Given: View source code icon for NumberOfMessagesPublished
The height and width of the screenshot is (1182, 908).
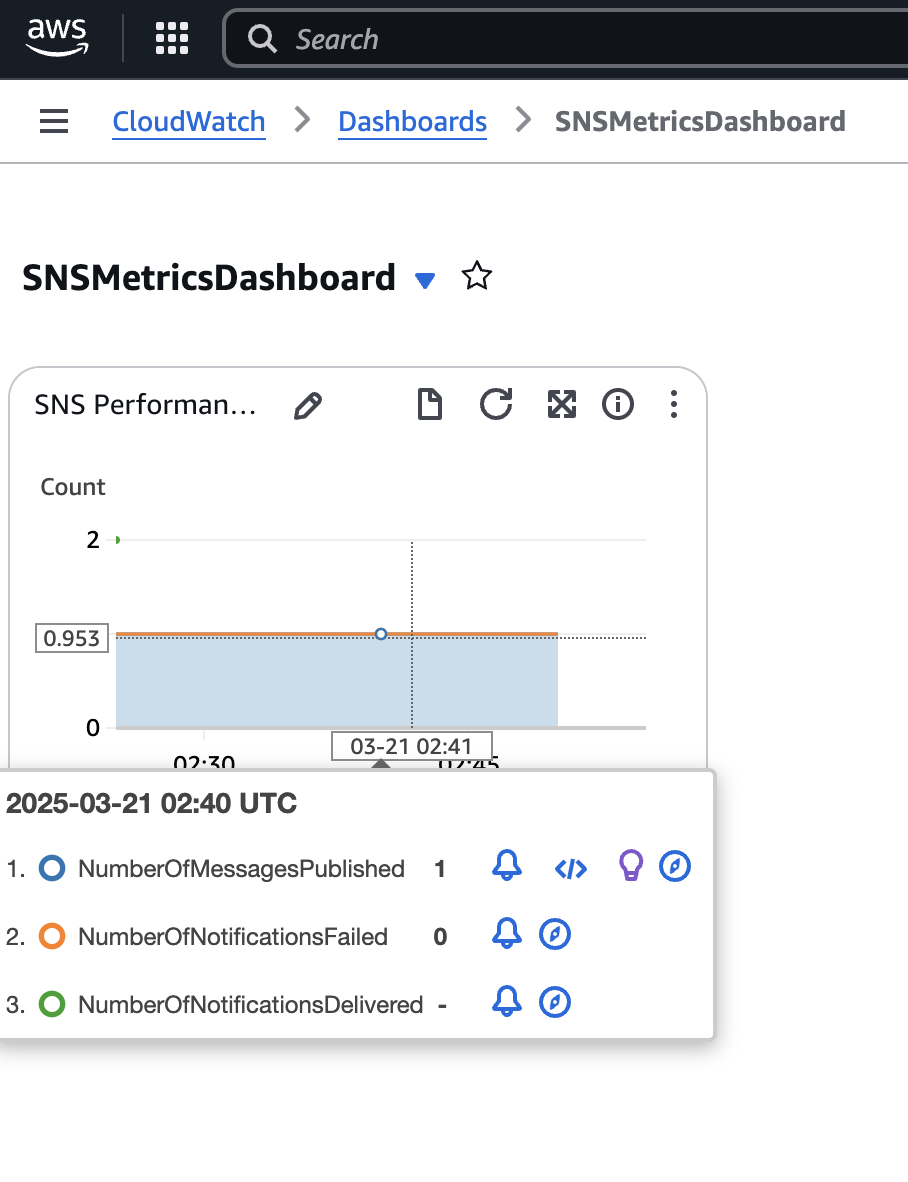Looking at the screenshot, I should [x=570, y=869].
